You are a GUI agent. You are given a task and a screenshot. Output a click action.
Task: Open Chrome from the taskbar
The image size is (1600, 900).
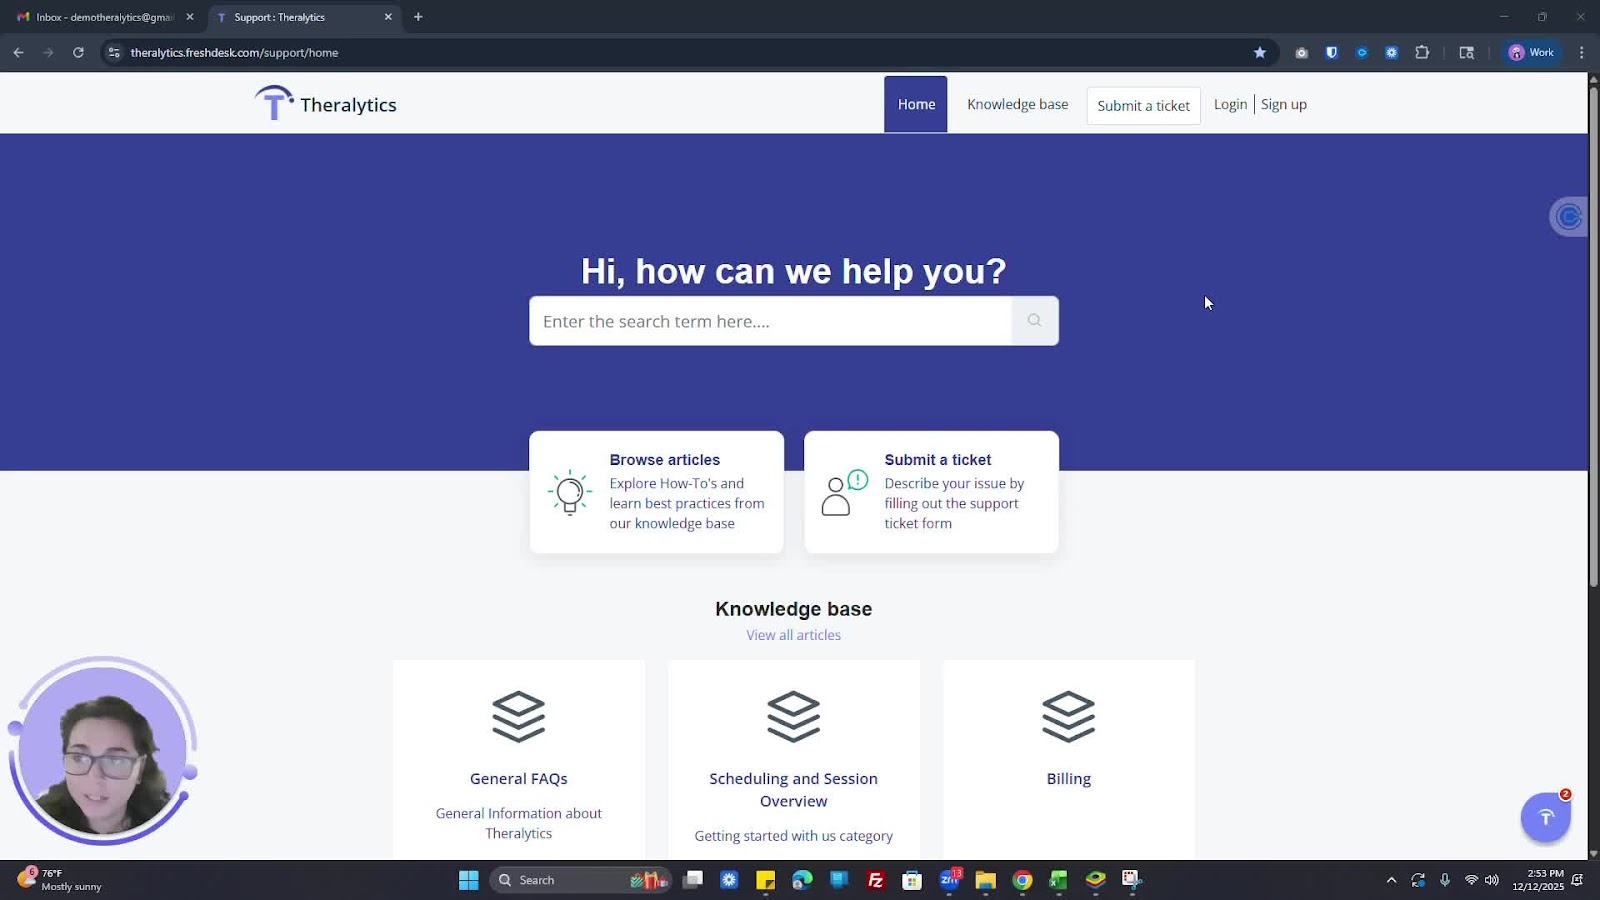(1022, 880)
